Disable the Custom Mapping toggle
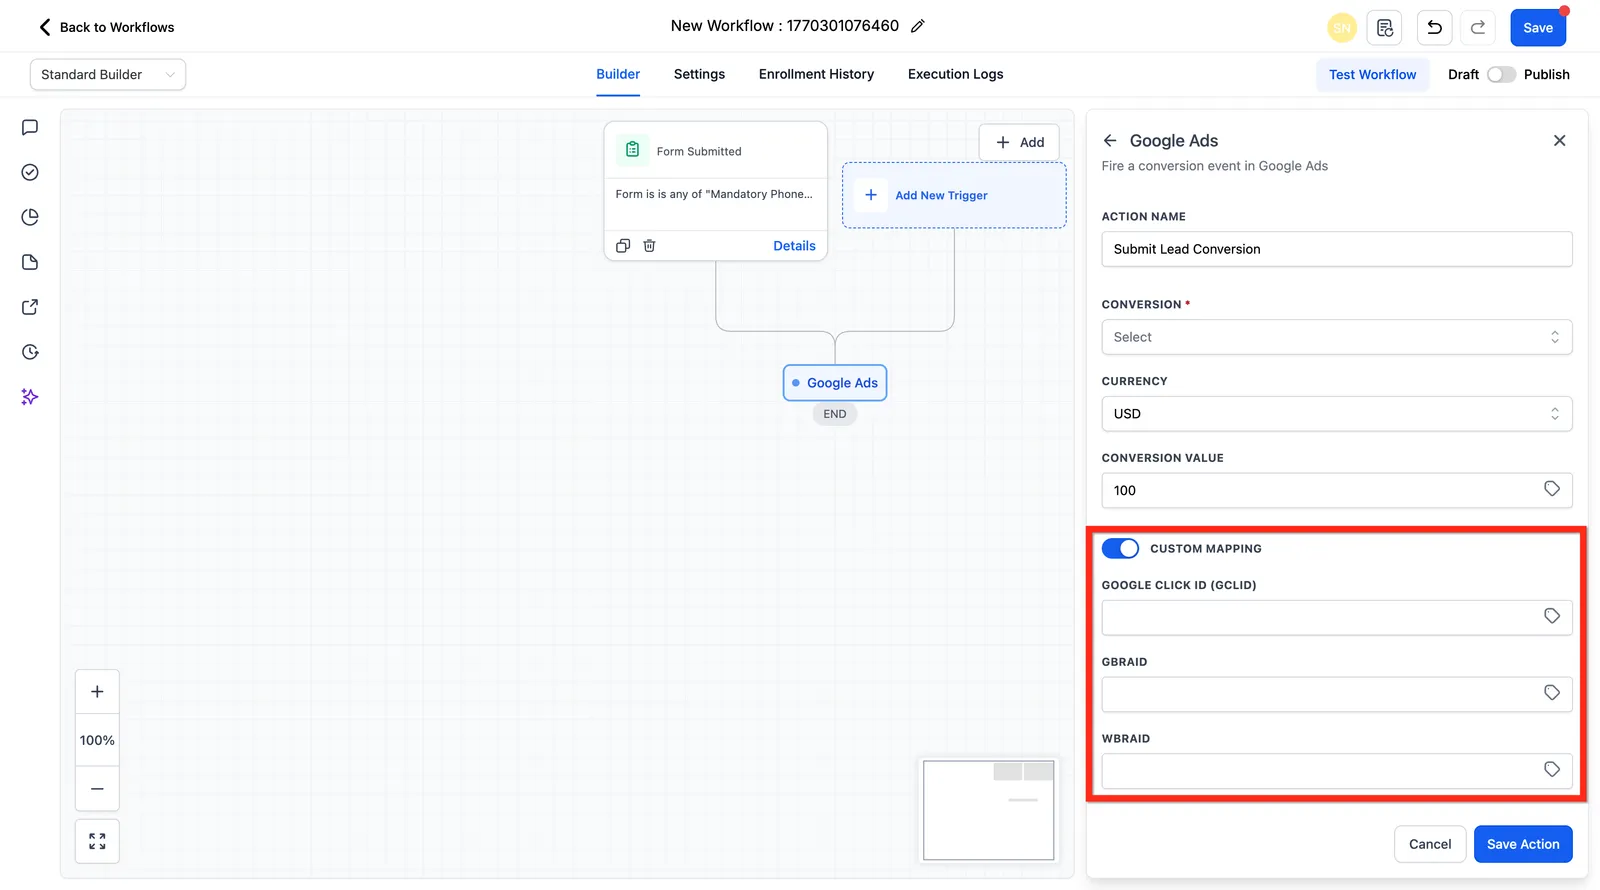Image resolution: width=1600 pixels, height=890 pixels. point(1120,549)
